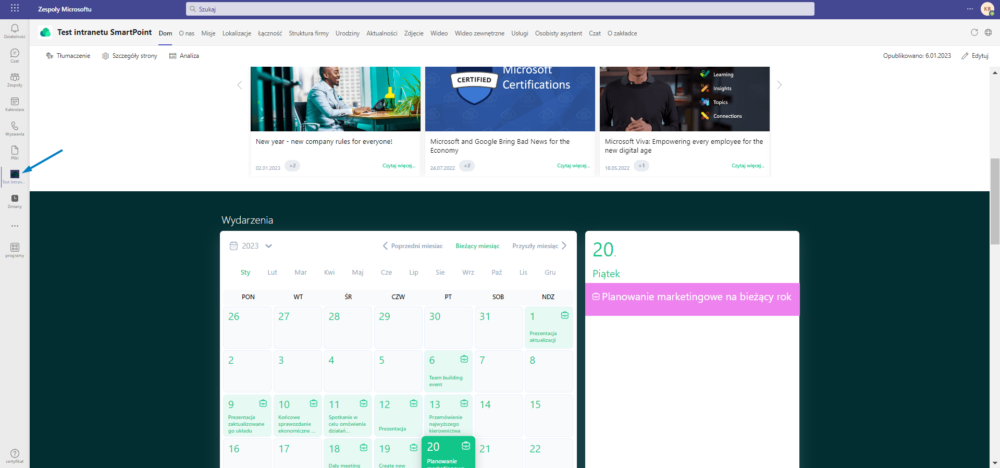1000x468 pixels.
Task: Open website globe icon at top right
Action: [x=989, y=32]
